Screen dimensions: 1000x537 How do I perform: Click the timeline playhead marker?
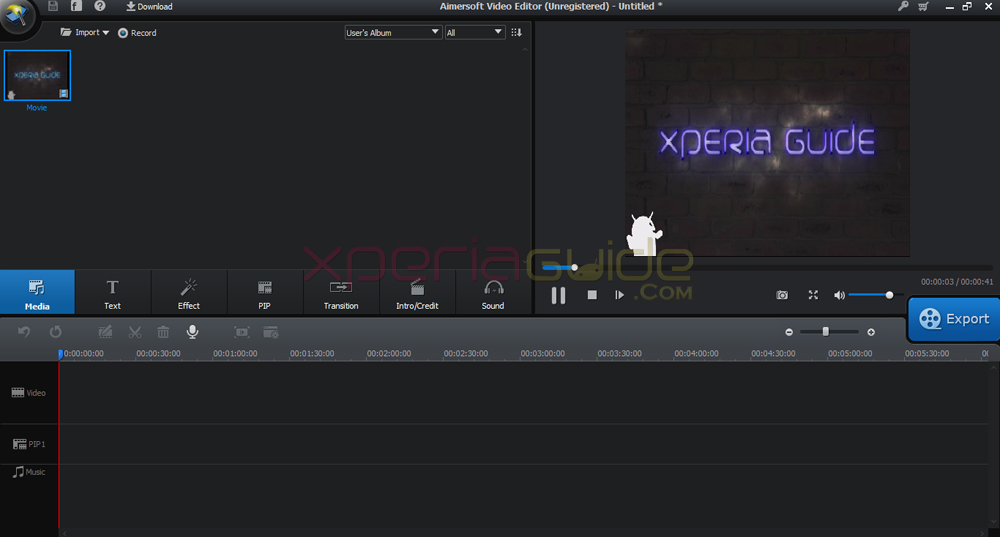(60, 354)
